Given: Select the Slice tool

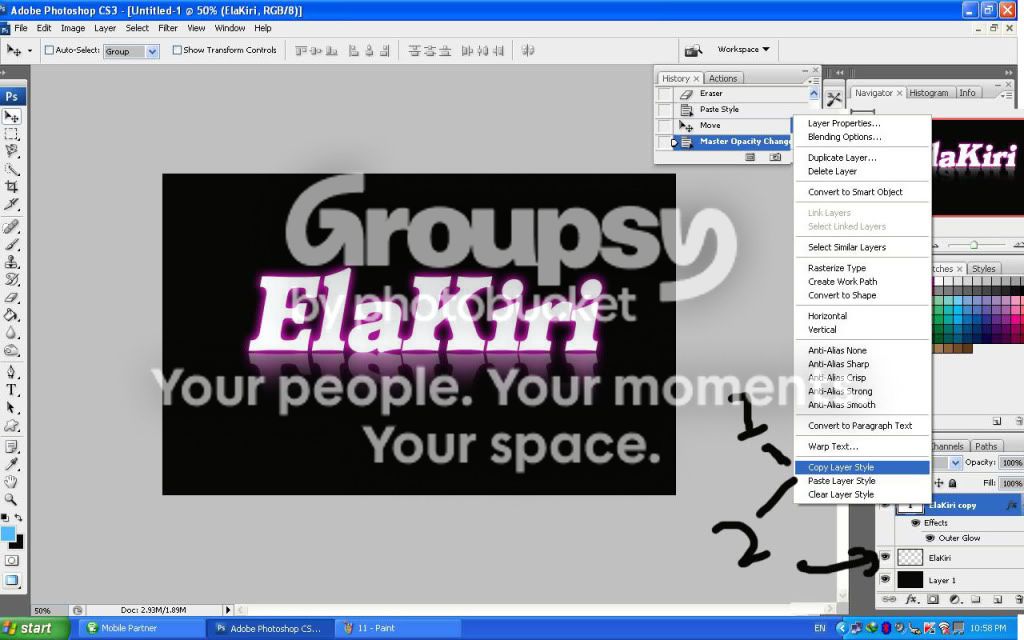Looking at the screenshot, I should coord(12,204).
